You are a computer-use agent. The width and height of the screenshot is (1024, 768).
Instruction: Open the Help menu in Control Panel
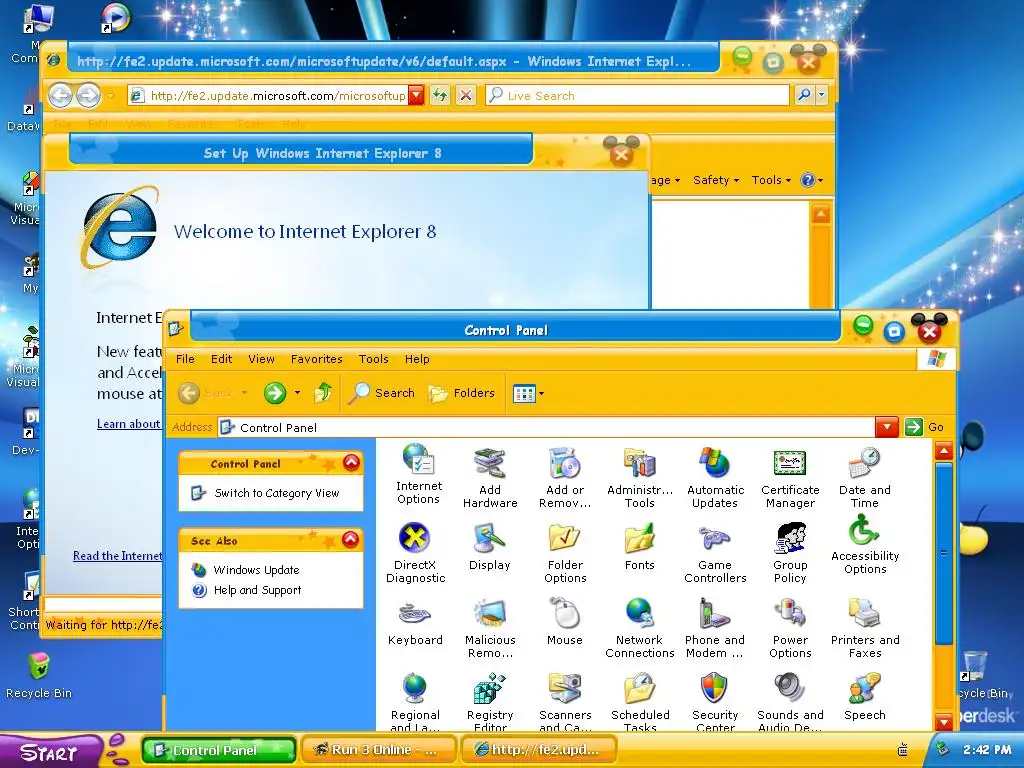pyautogui.click(x=417, y=359)
